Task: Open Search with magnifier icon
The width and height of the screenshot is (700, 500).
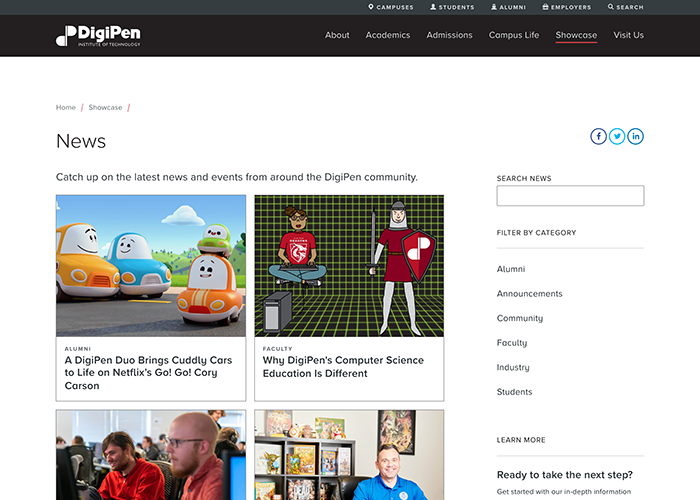Action: click(x=625, y=7)
